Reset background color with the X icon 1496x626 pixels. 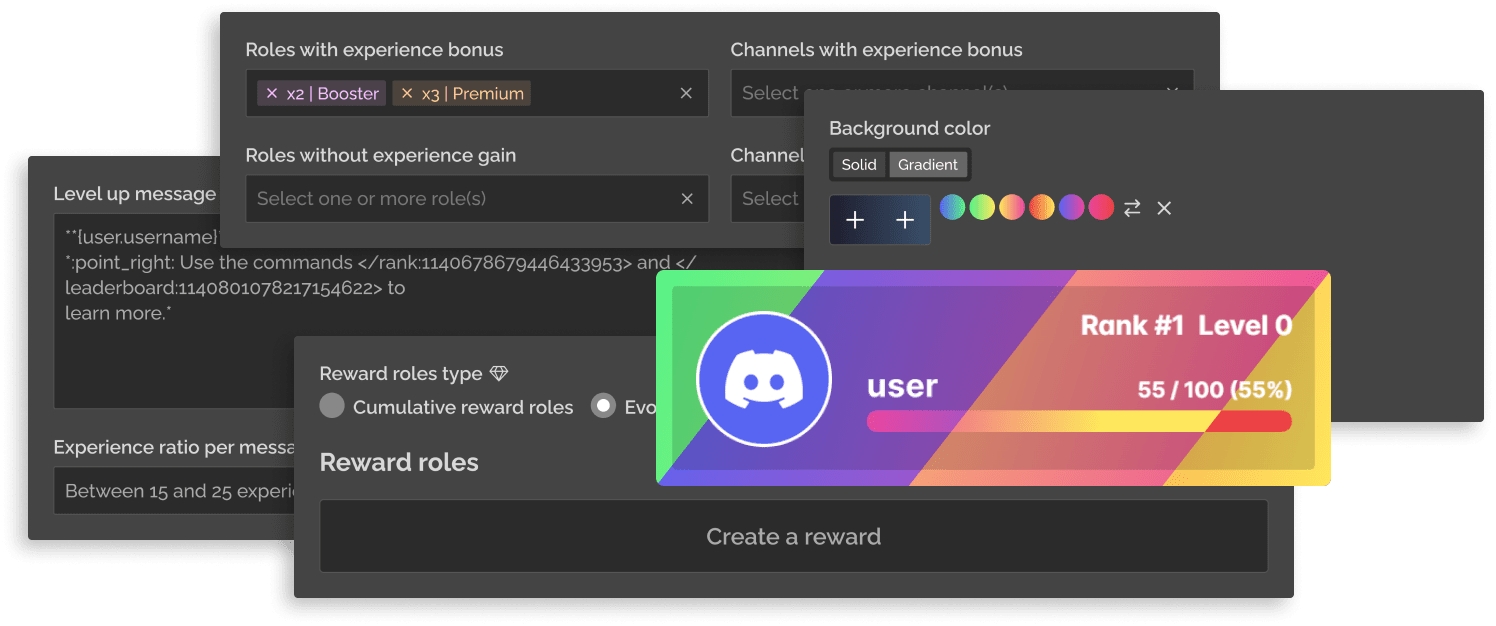pos(1164,208)
